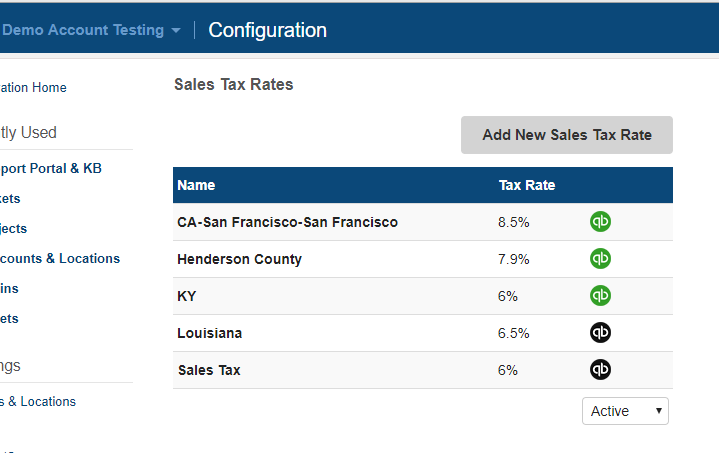This screenshot has height=453, width=719.
Task: Open the Configuration Home link
Action: click(33, 88)
